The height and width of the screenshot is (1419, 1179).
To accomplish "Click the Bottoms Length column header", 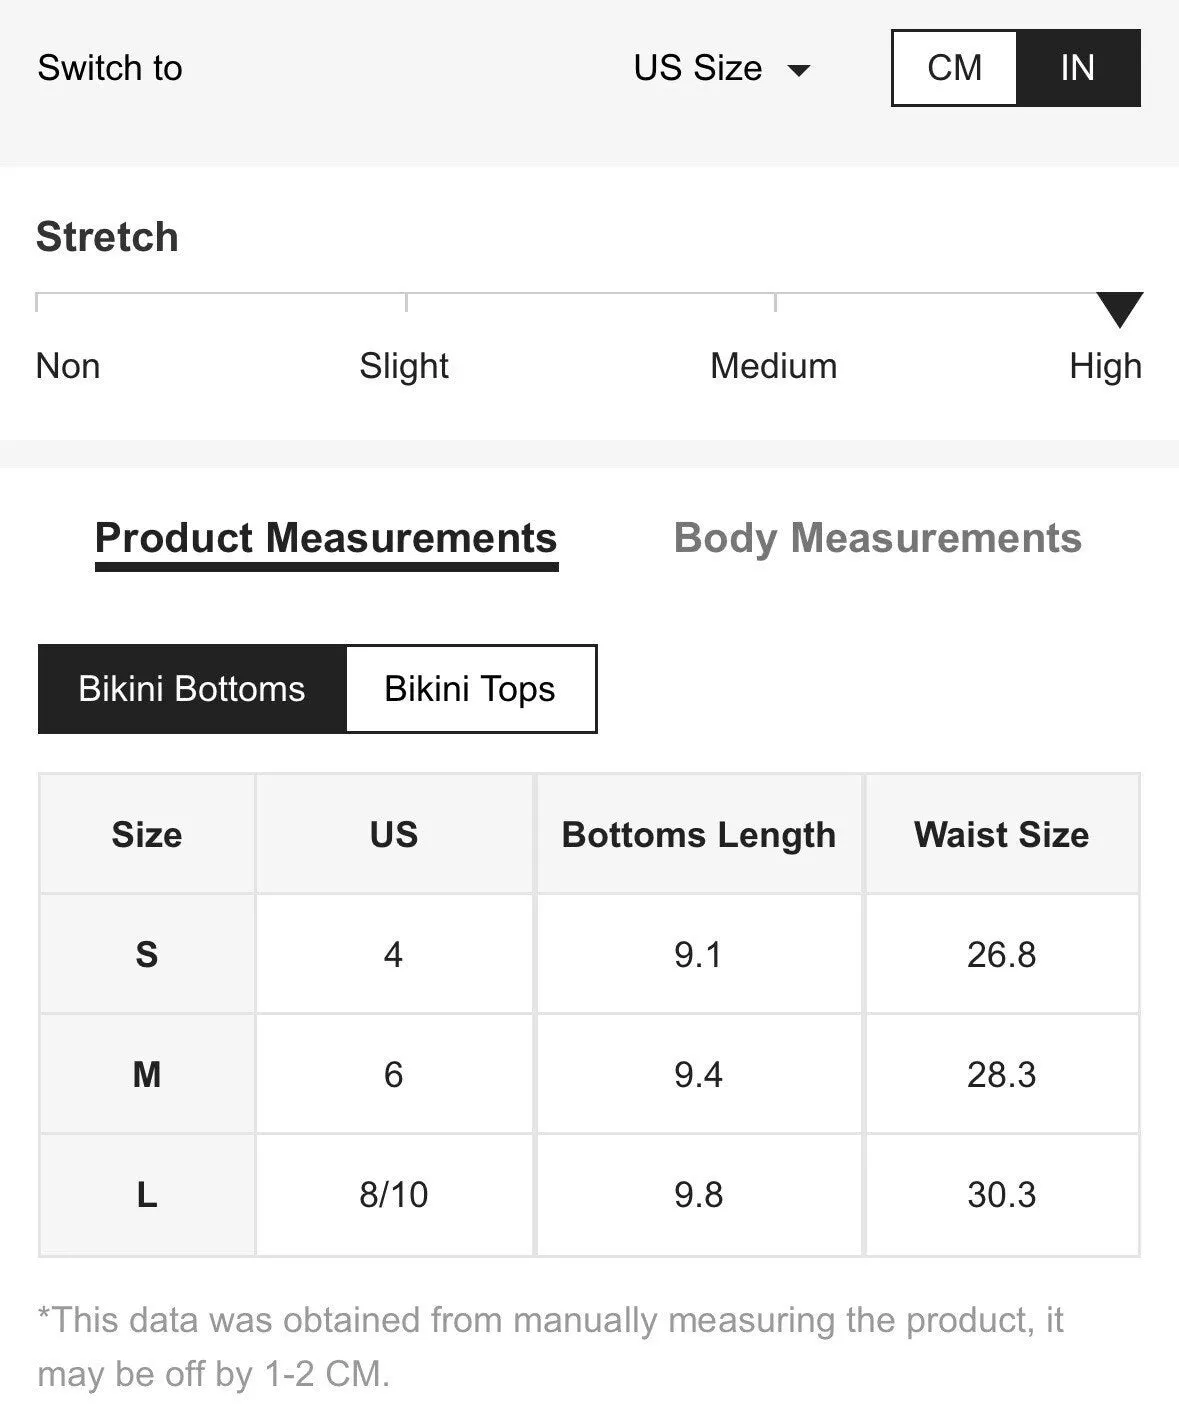I will click(698, 834).
